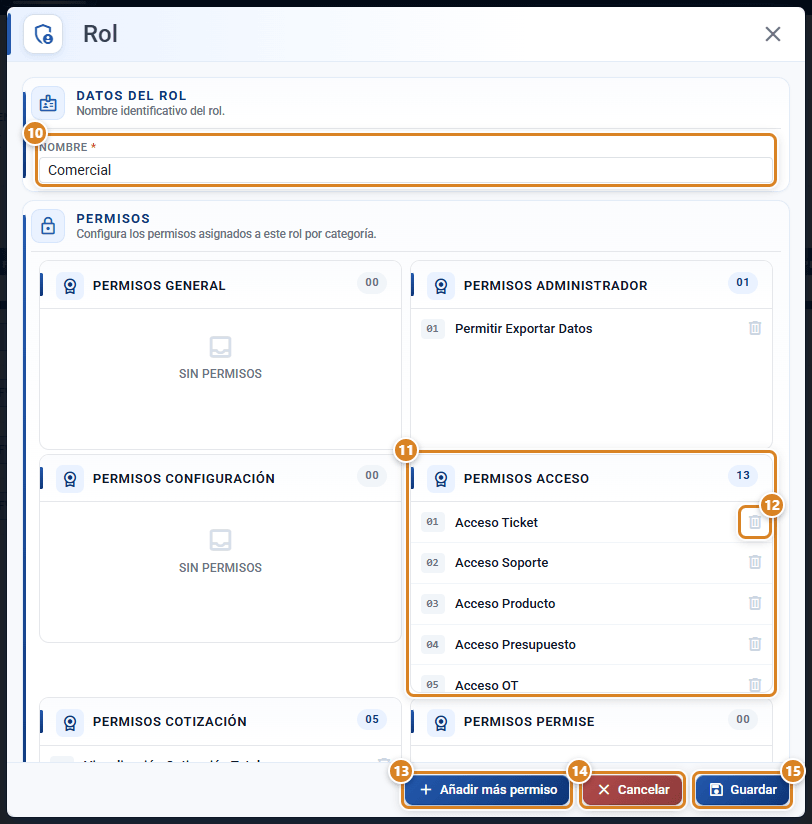Click the Permisos Acceso badge icon
812x824 pixels.
[x=441, y=479]
